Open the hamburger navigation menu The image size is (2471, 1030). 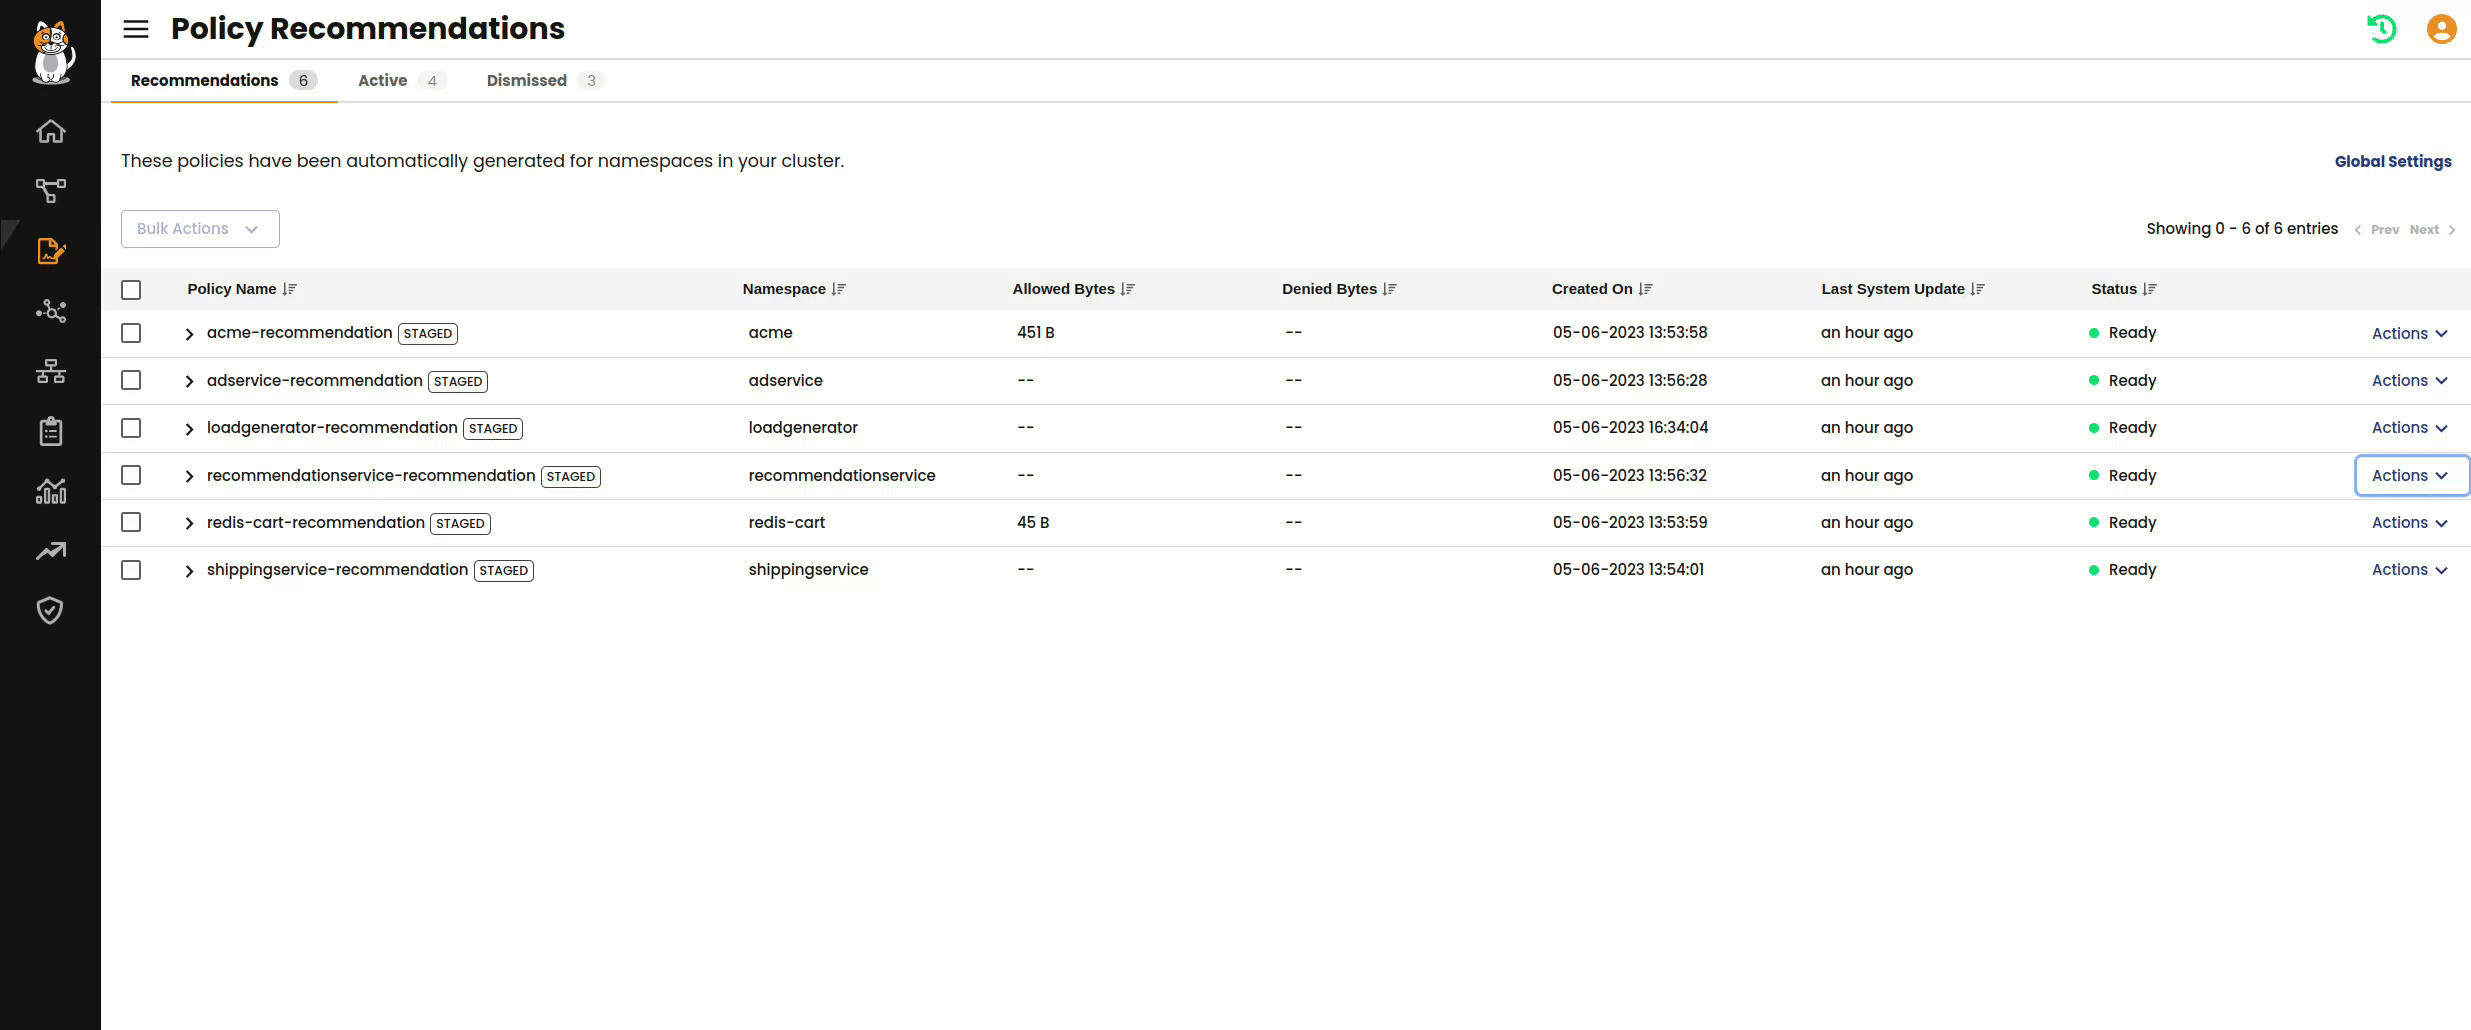tap(136, 29)
